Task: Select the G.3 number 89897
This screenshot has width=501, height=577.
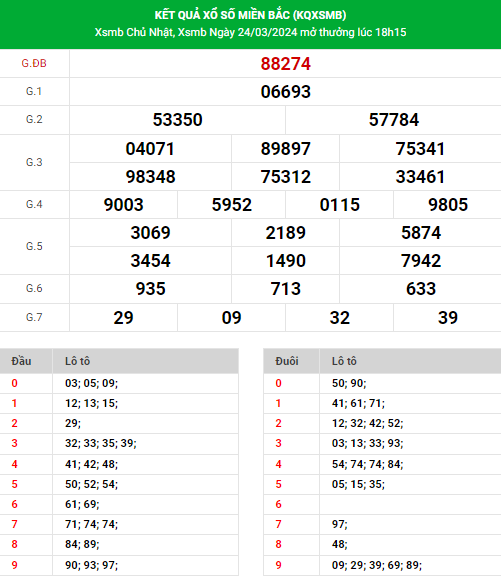Action: pos(286,149)
